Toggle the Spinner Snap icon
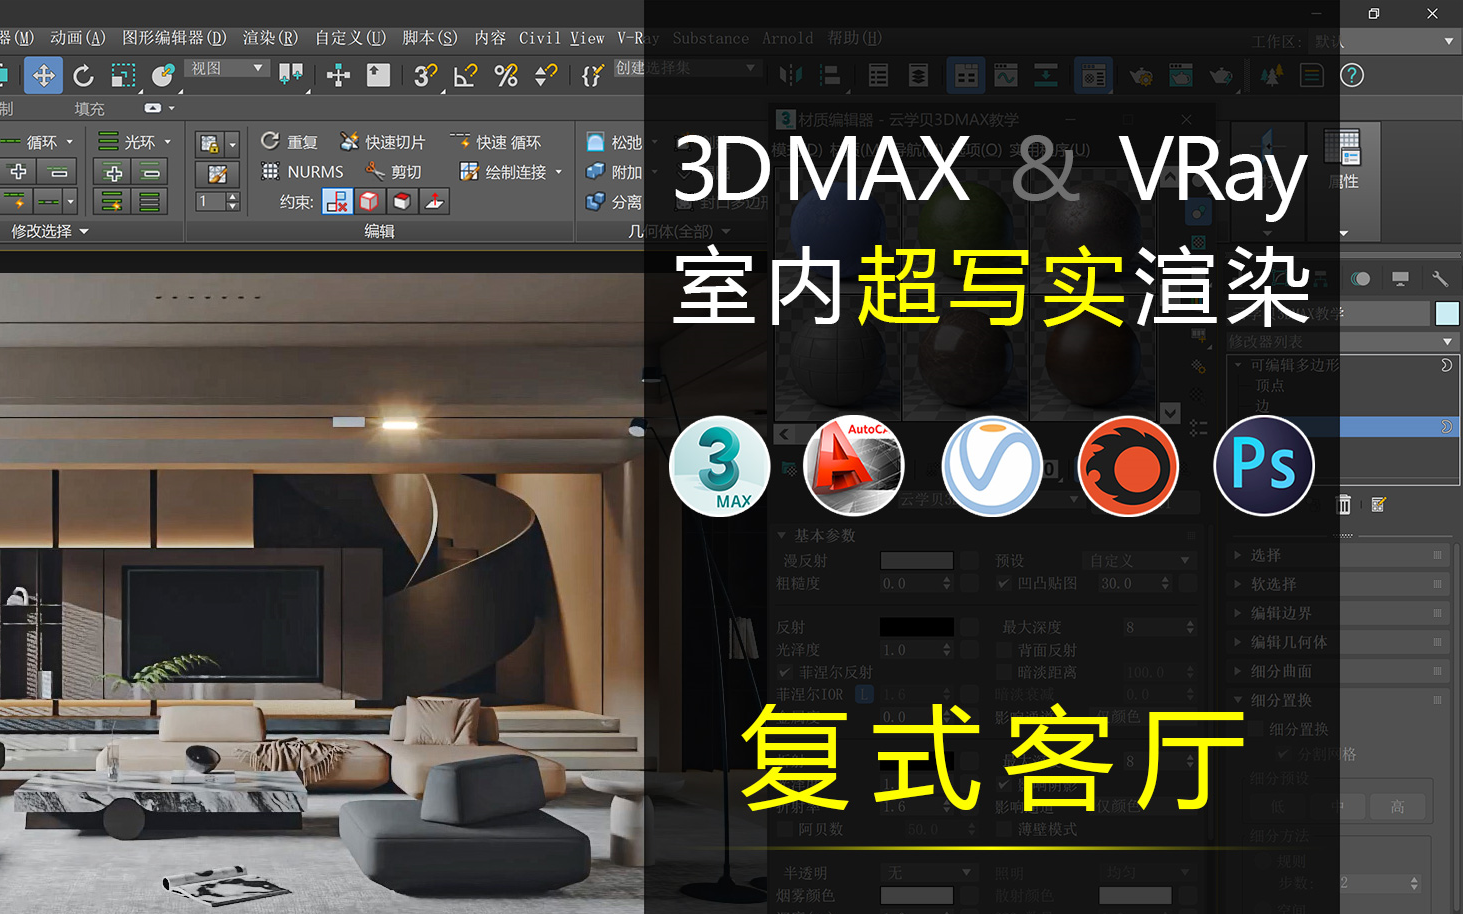Viewport: 1463px width, 914px height. (546, 75)
